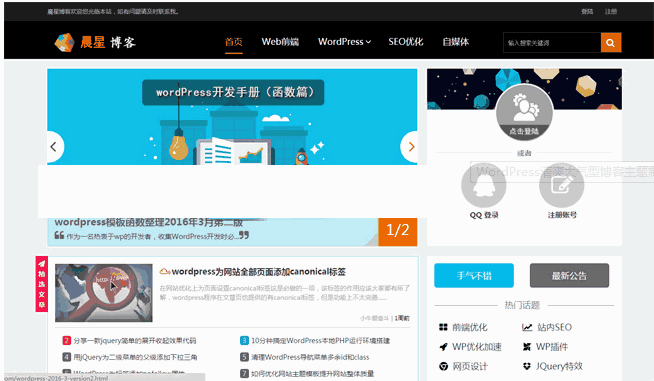The image size is (654, 381).
Task: Click the orange 1/2 slide counter
Action: tap(397, 232)
